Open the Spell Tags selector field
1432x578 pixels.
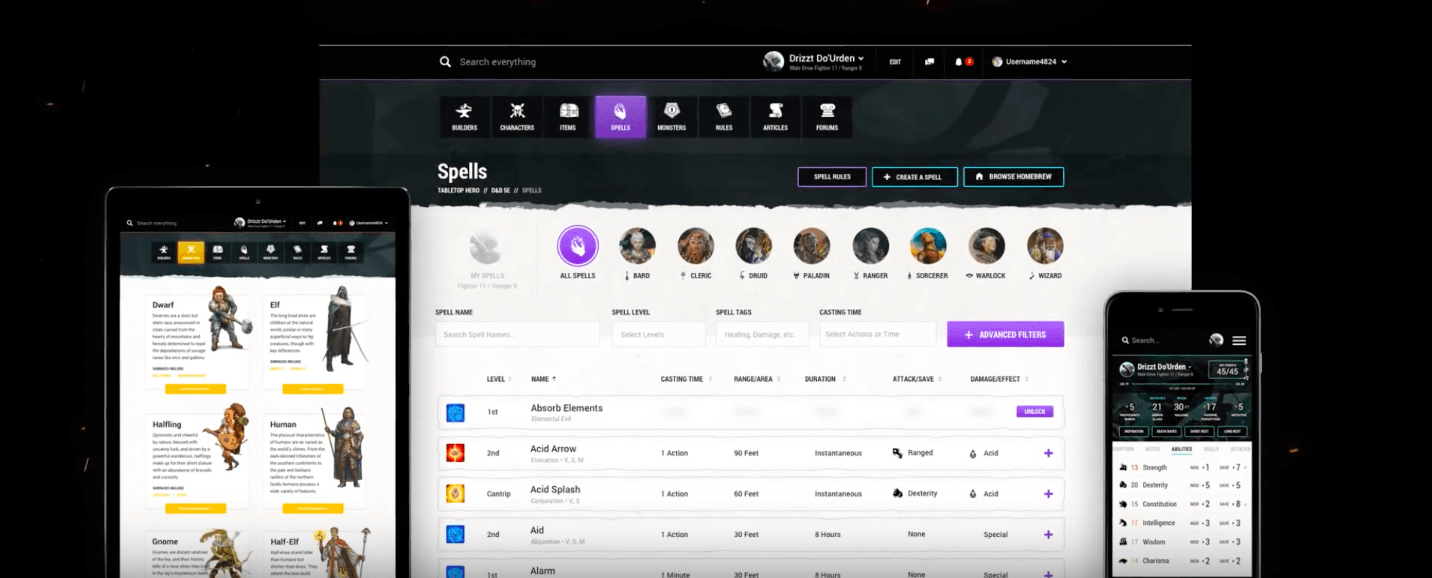[x=762, y=334]
